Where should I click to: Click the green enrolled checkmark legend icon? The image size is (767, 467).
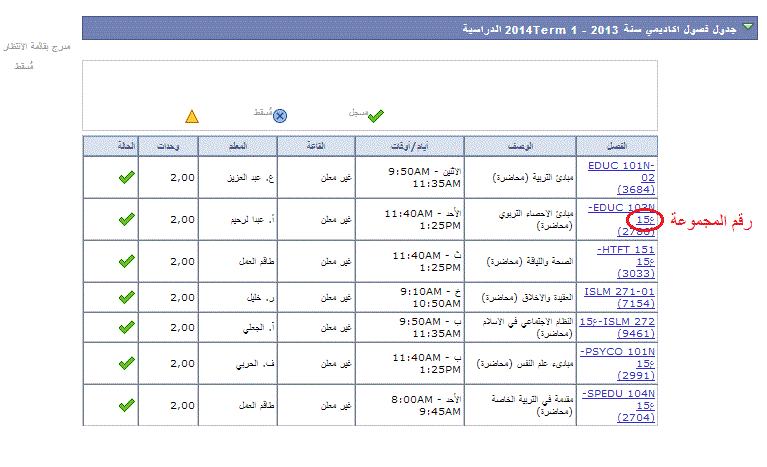(x=375, y=116)
